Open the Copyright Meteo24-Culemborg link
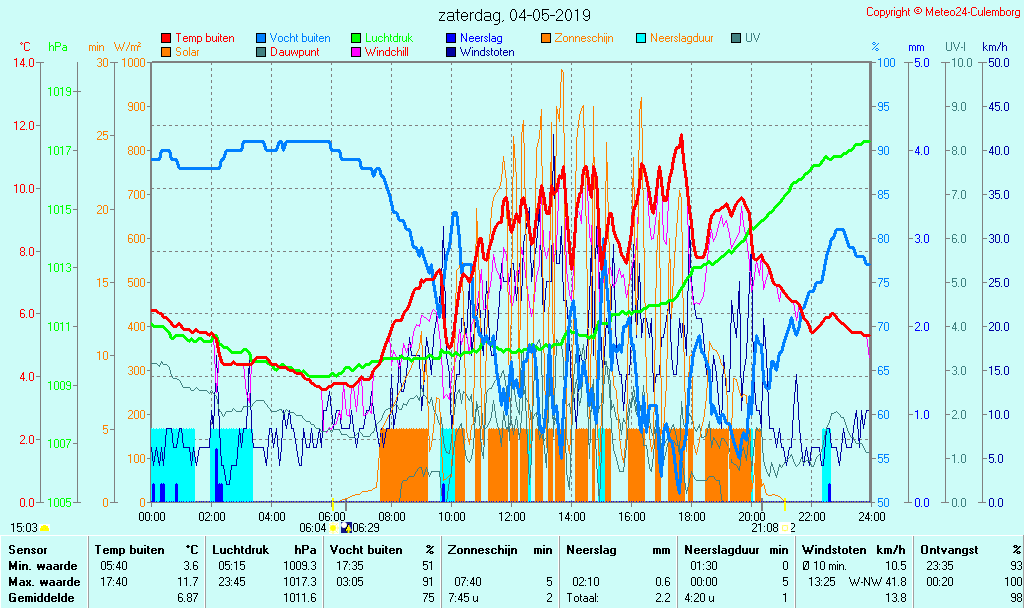 pyautogui.click(x=943, y=12)
